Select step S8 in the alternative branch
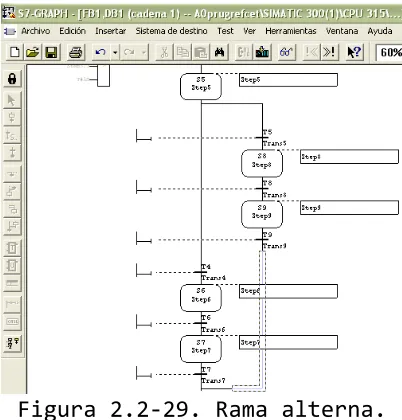This screenshot has height=420, width=402. [x=262, y=163]
